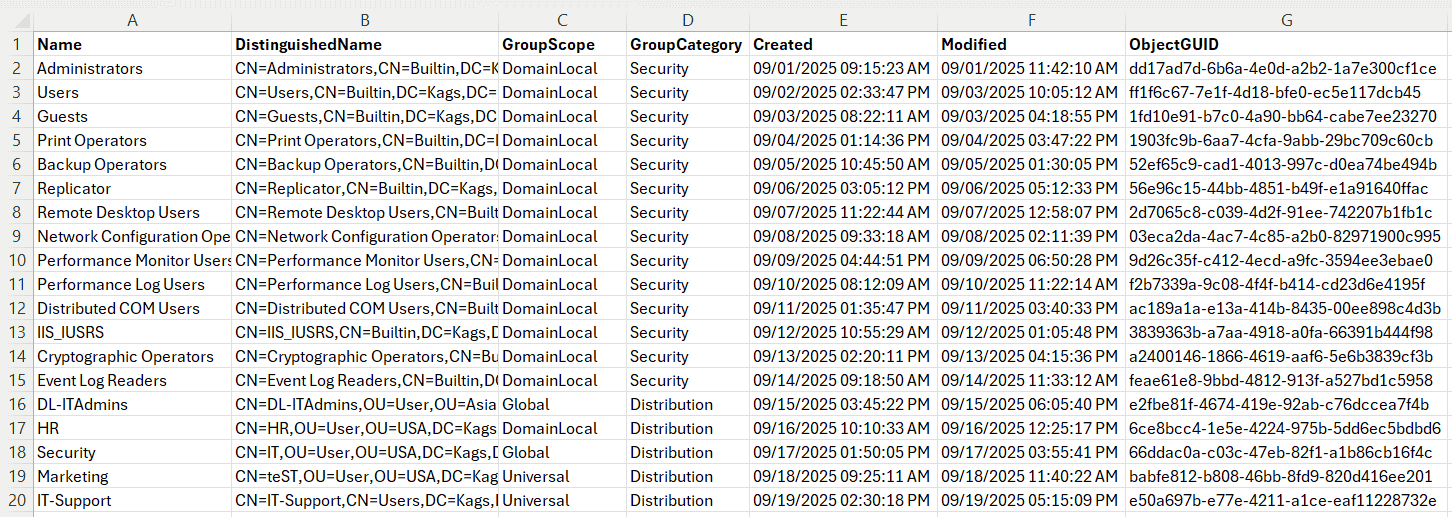1452x517 pixels.
Task: Click Security category in Administrators row
Action: point(688,68)
